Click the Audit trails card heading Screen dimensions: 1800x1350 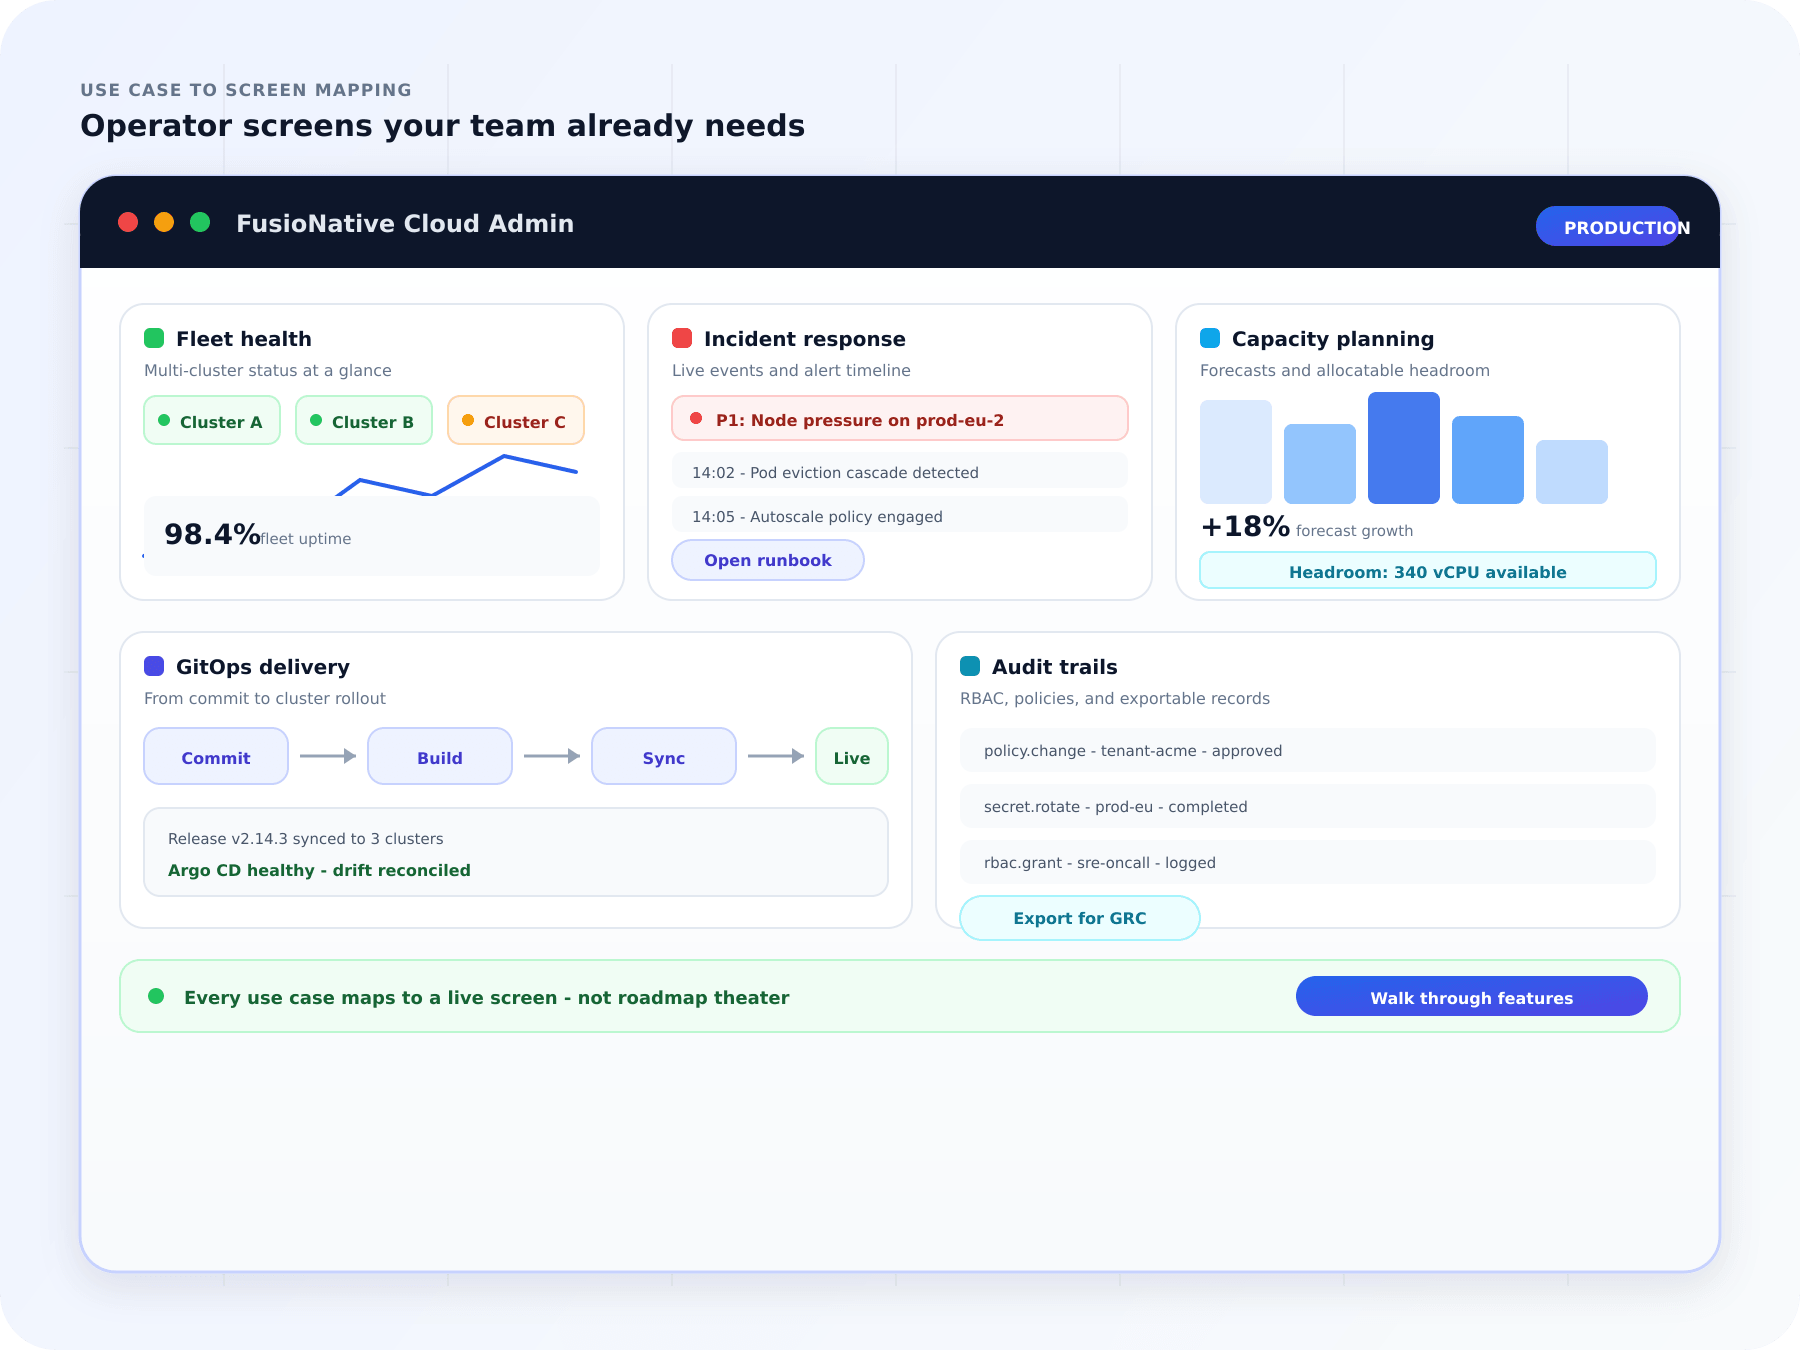click(1055, 667)
